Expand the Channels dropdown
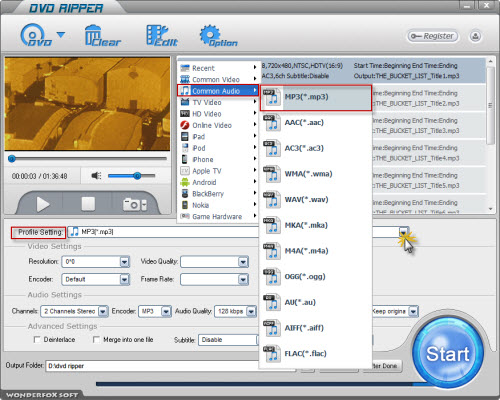The image size is (500, 400). (x=103, y=311)
